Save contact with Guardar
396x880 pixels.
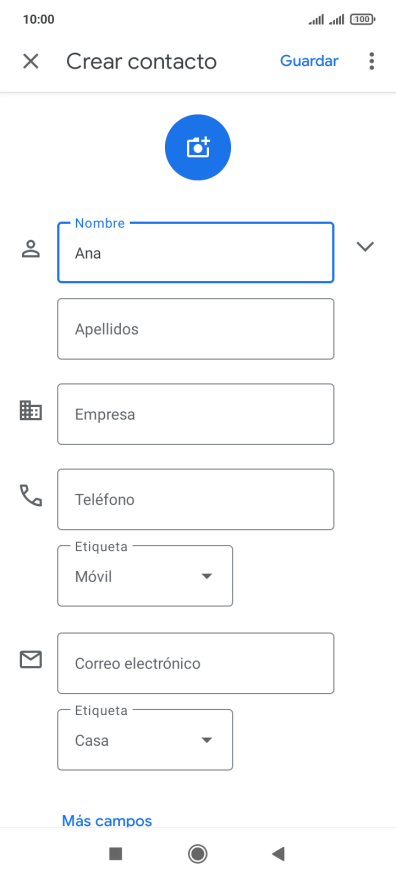(309, 61)
